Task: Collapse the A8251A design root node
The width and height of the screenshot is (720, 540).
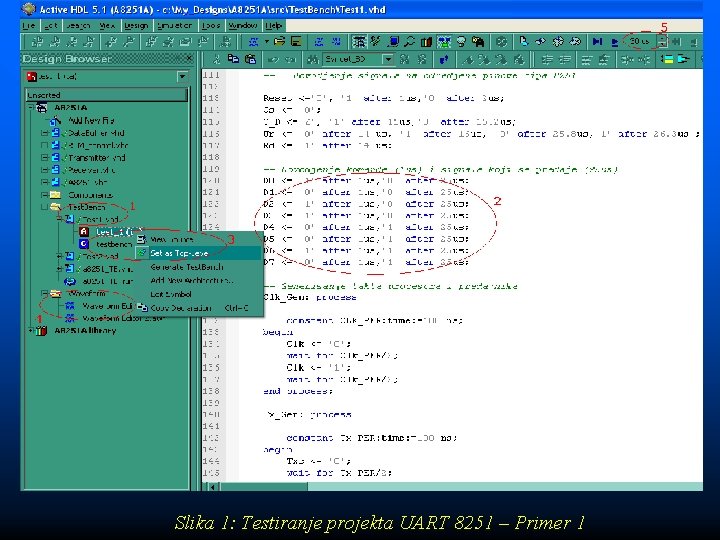Action: 31,108
